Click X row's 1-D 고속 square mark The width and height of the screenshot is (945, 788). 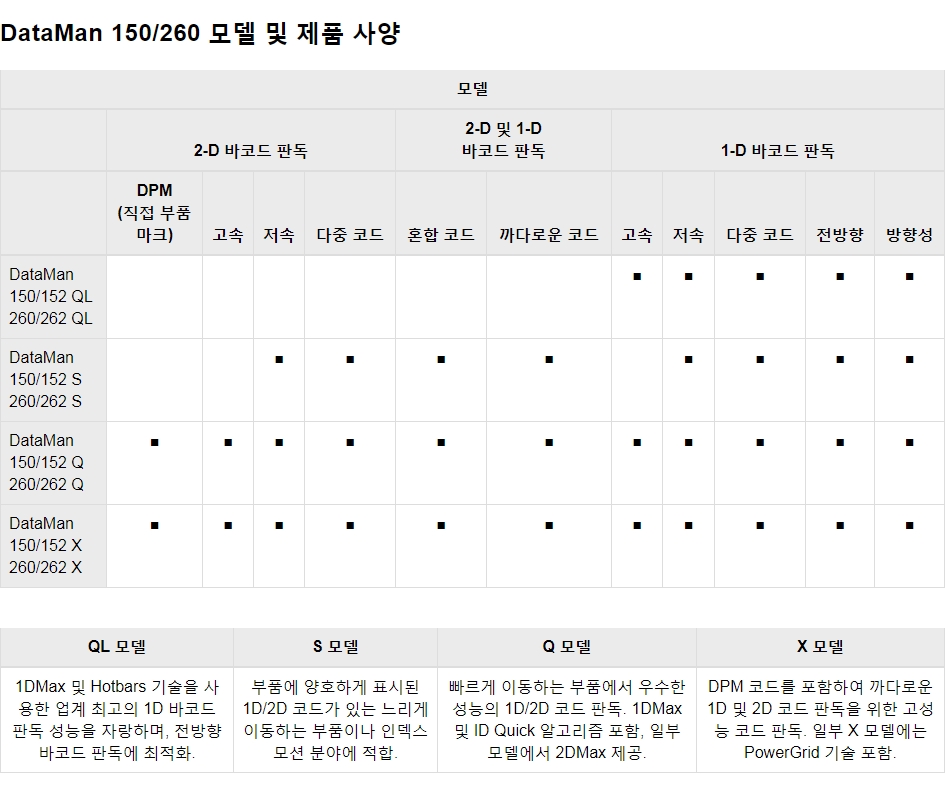[637, 526]
